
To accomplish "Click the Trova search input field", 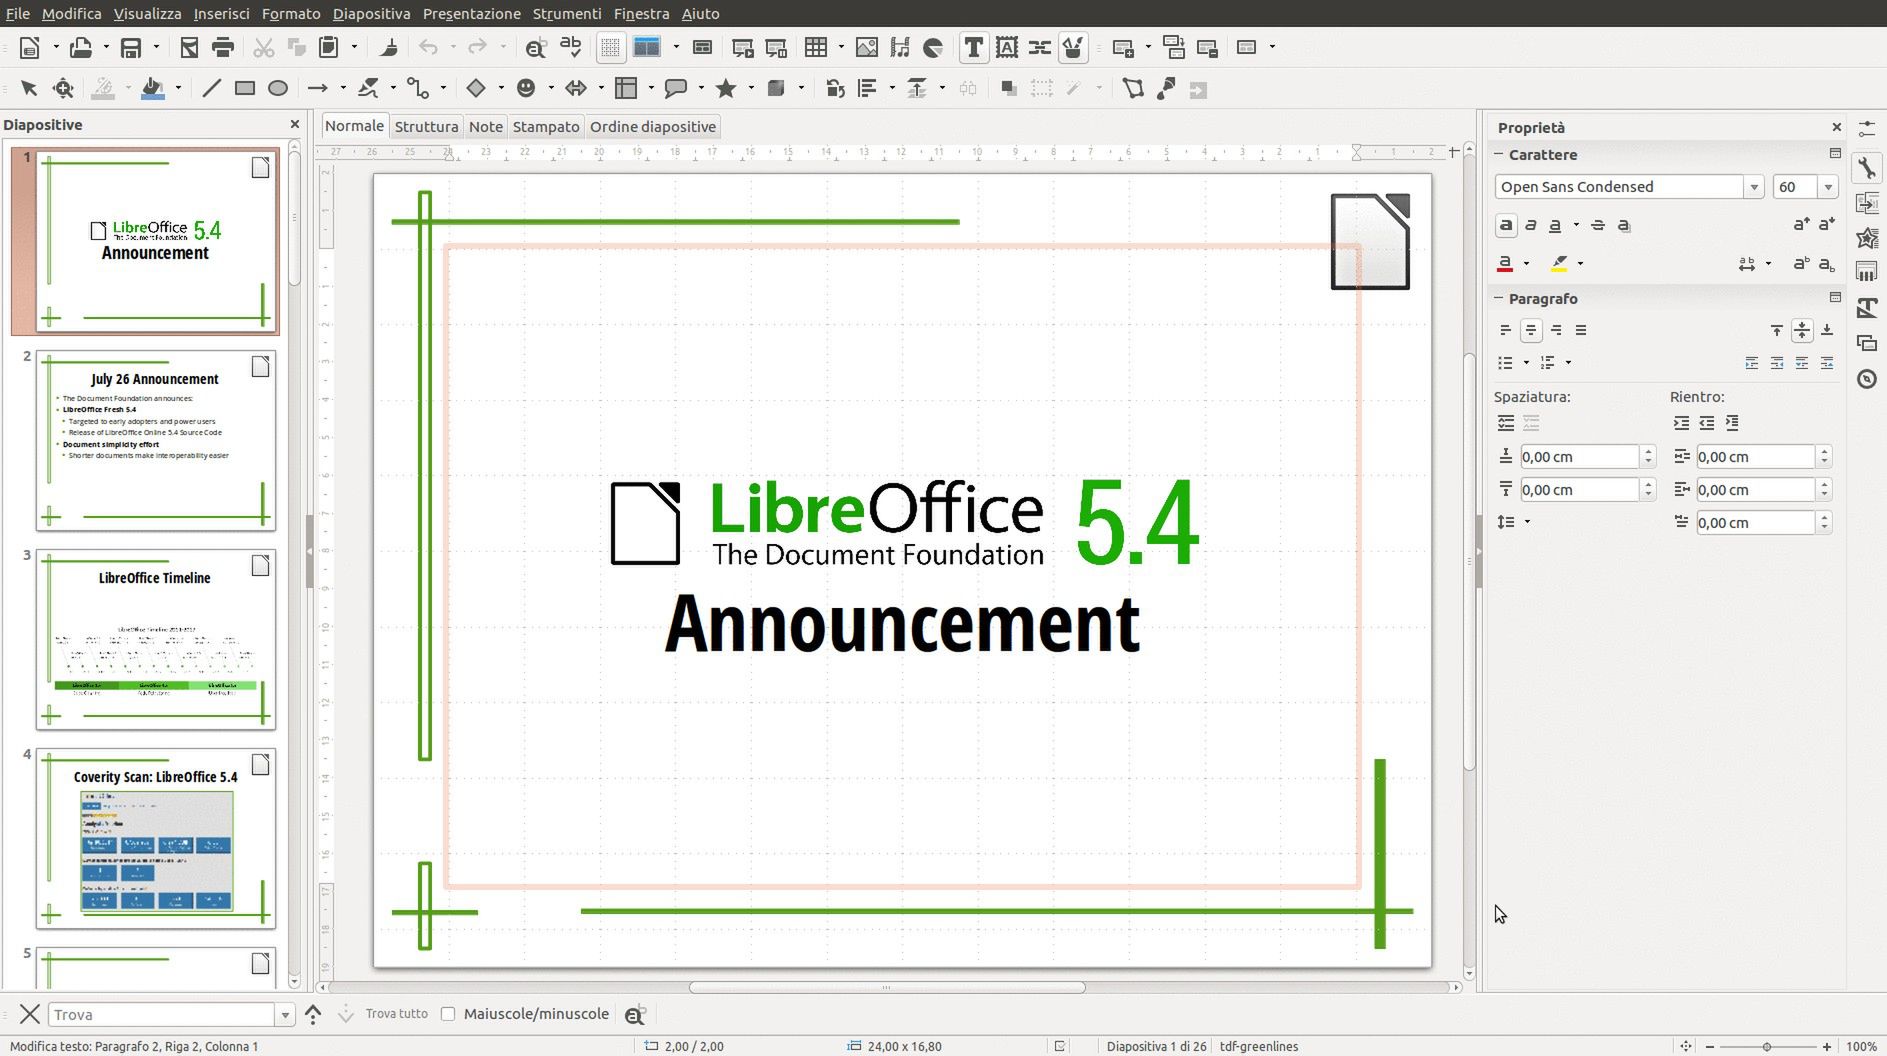I will pos(162,1015).
